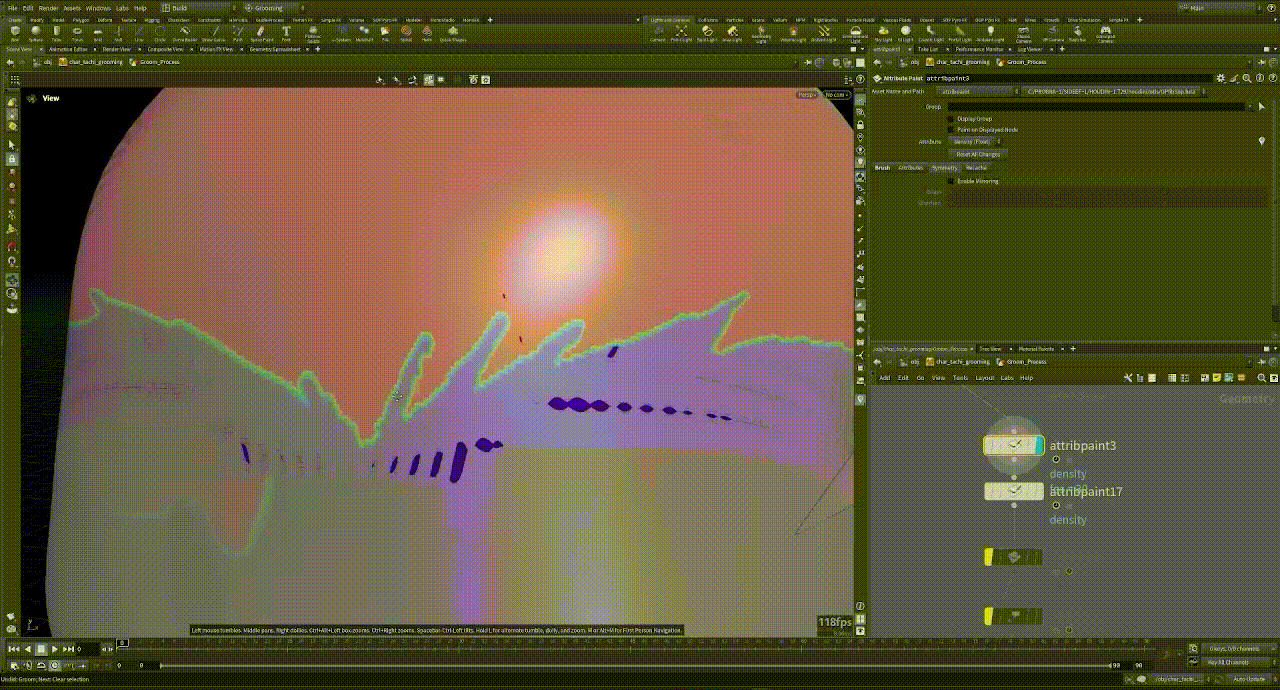
Task: Toggle the Display Group checkbox
Action: pyautogui.click(x=950, y=119)
